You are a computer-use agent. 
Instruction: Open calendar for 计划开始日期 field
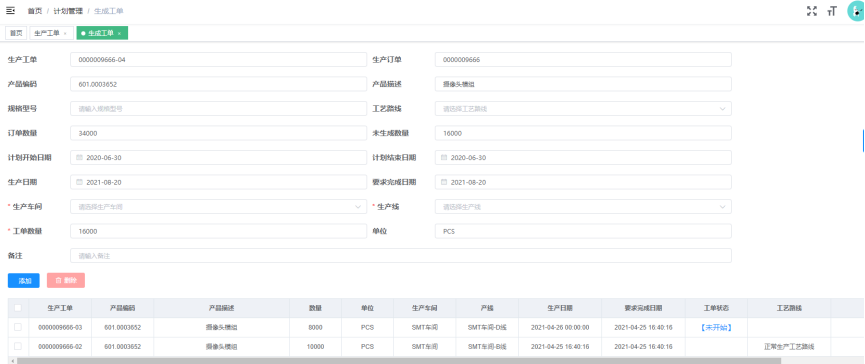(79, 158)
